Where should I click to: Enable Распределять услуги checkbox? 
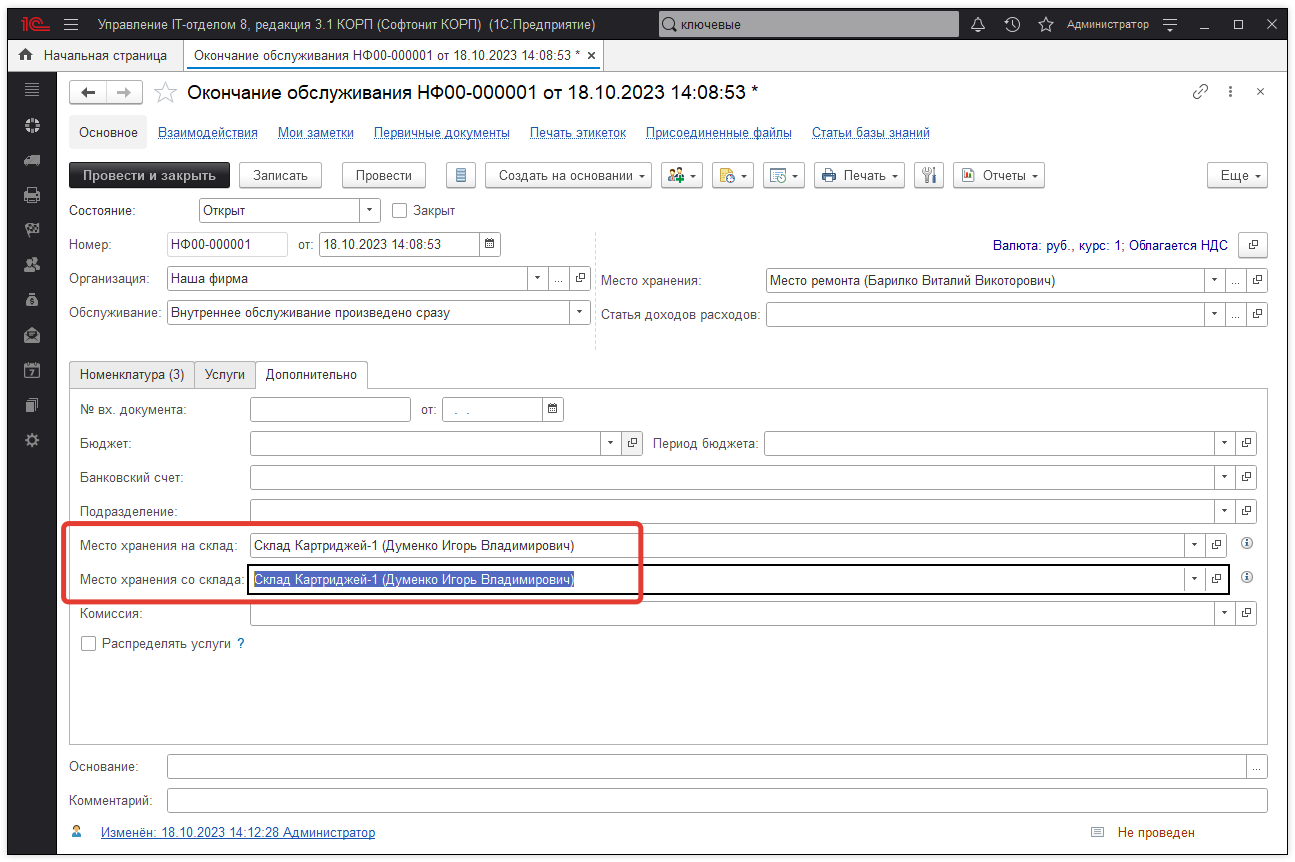coord(89,644)
